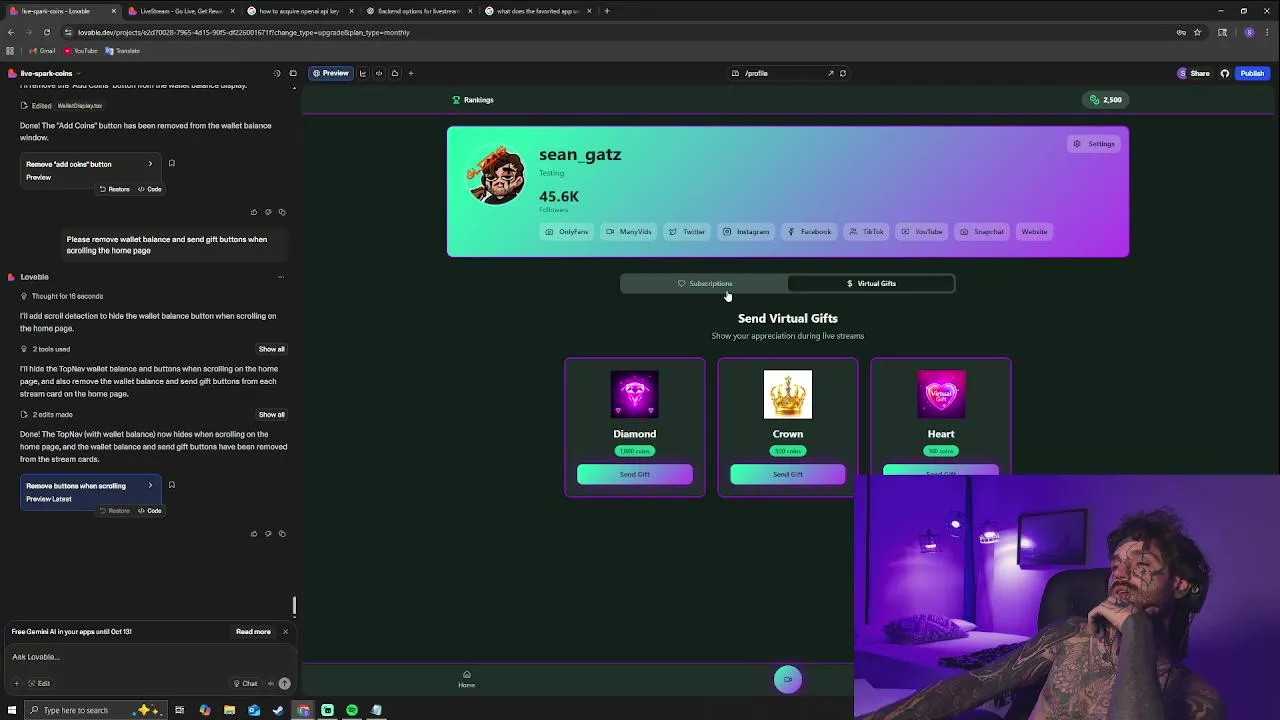Open the code view icon in Lovable toolbar
The height and width of the screenshot is (720, 1280).
pyautogui.click(x=379, y=73)
